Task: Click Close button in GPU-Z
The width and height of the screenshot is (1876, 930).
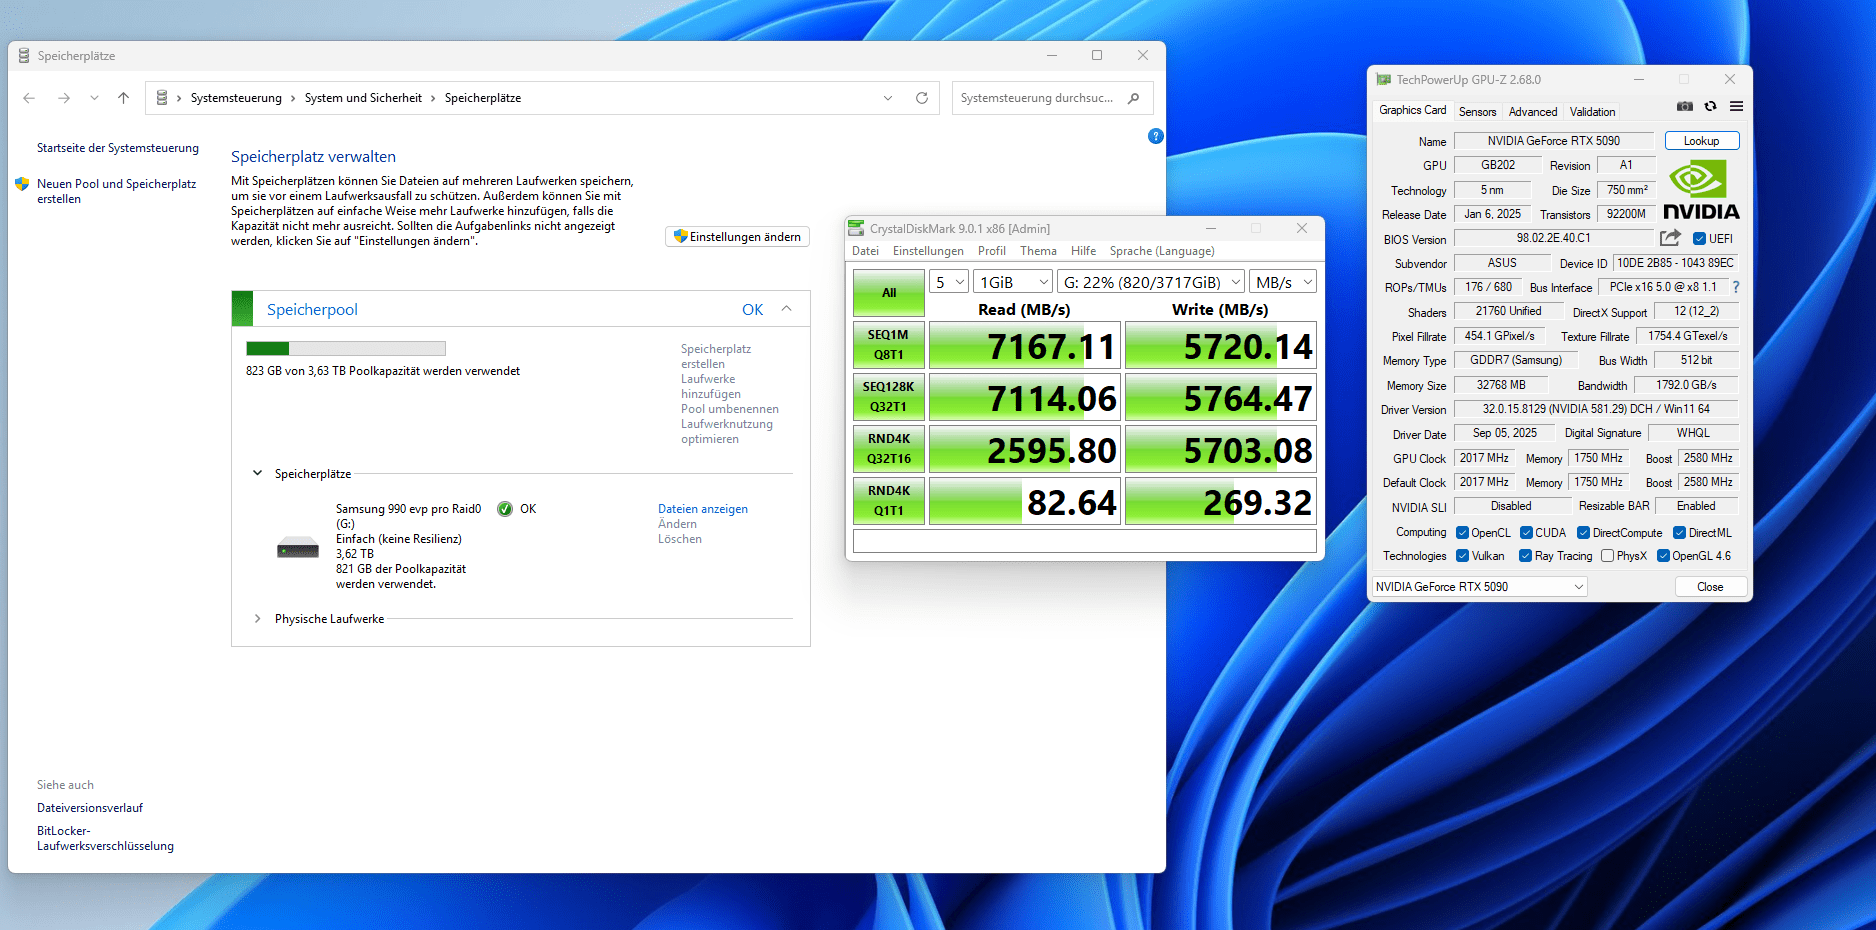Action: click(1710, 587)
